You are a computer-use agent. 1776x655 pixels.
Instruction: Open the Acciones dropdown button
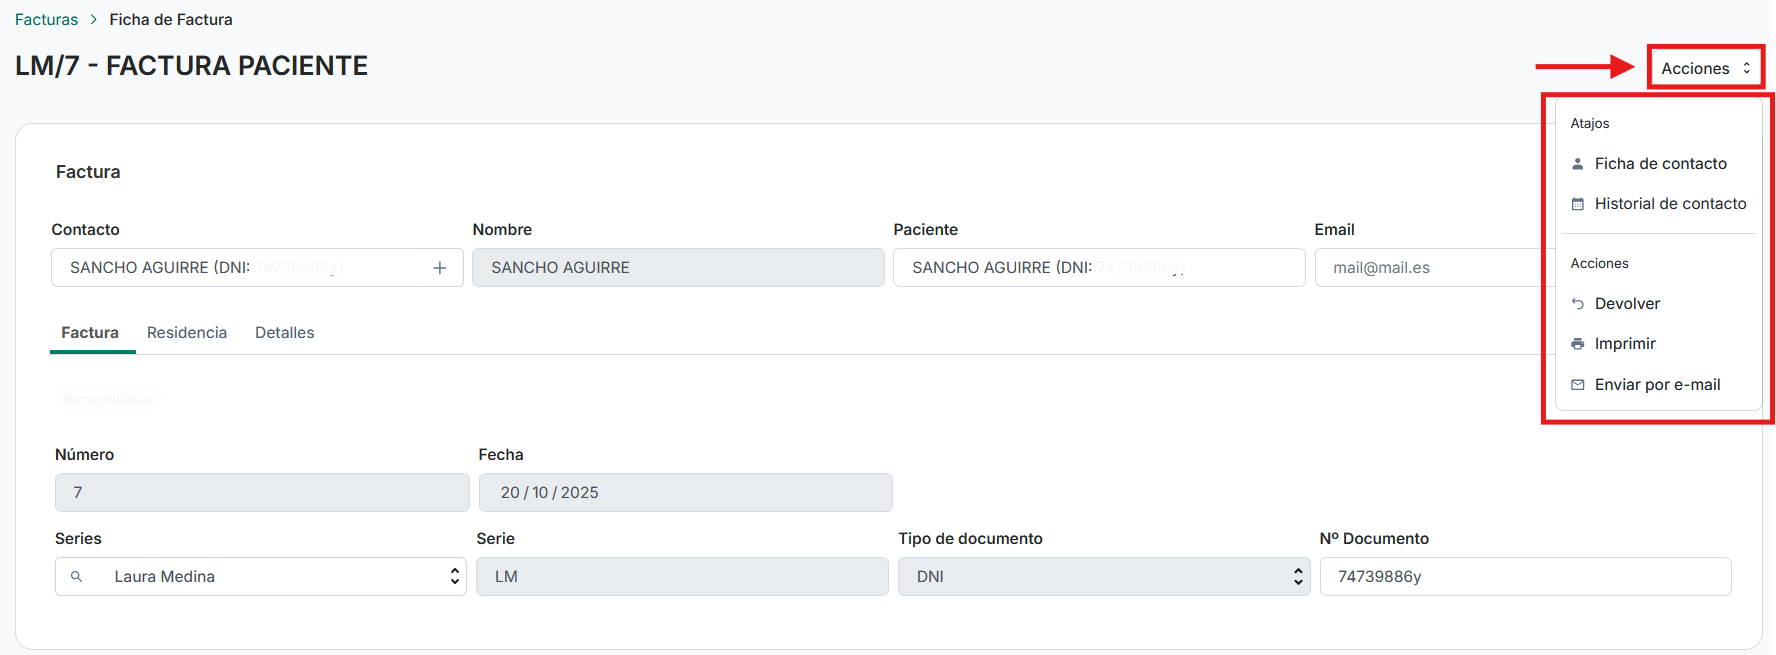(x=1705, y=68)
